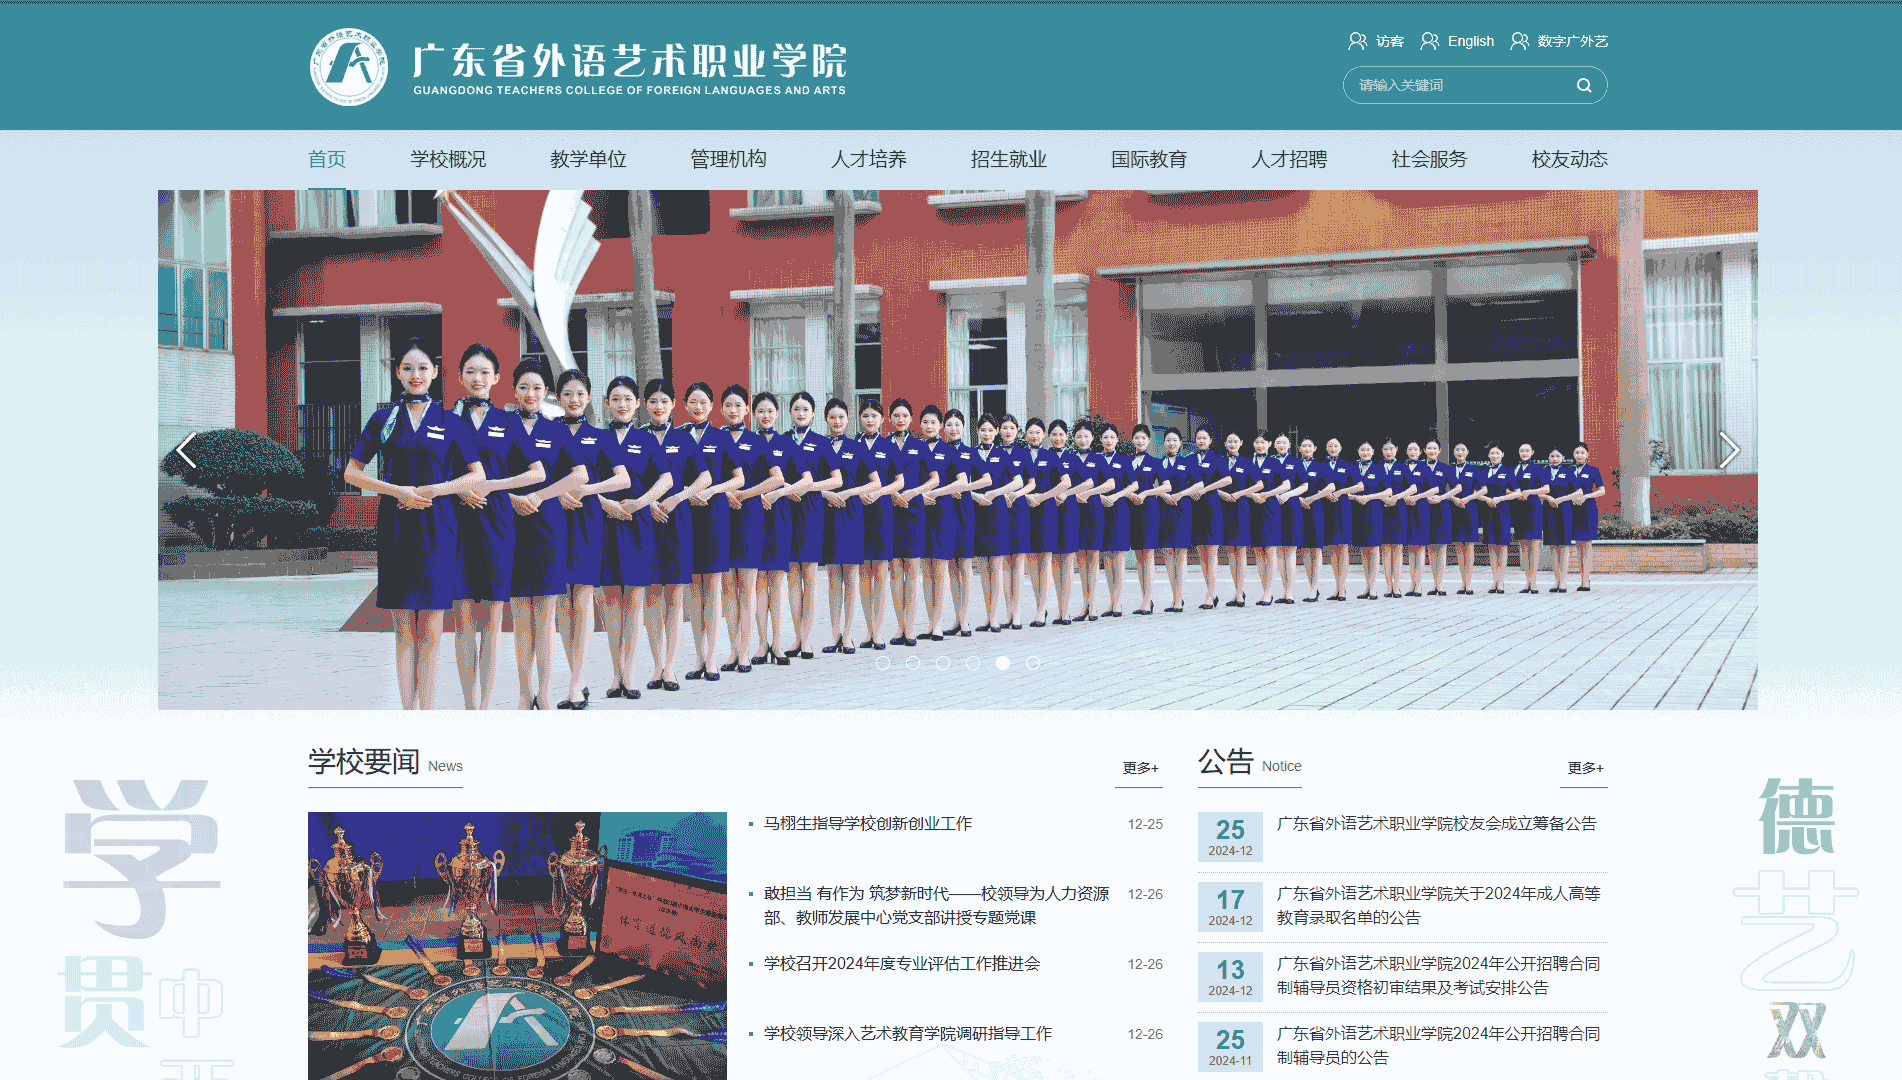This screenshot has height=1080, width=1902.
Task: Select the second carousel dot
Action: click(x=913, y=663)
